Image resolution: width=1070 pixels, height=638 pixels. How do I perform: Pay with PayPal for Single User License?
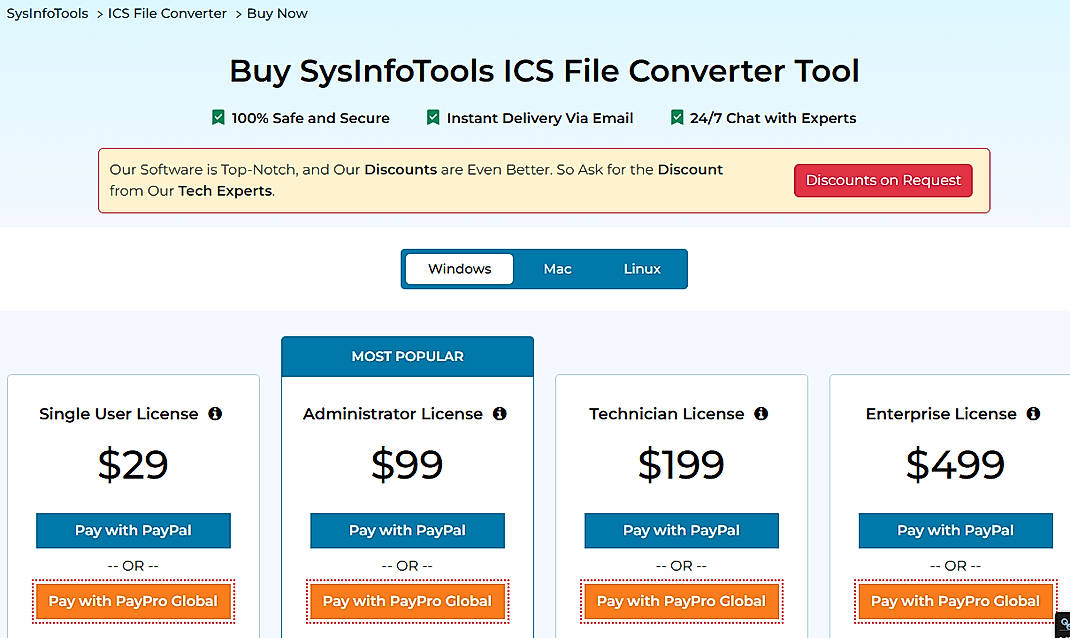coord(133,530)
